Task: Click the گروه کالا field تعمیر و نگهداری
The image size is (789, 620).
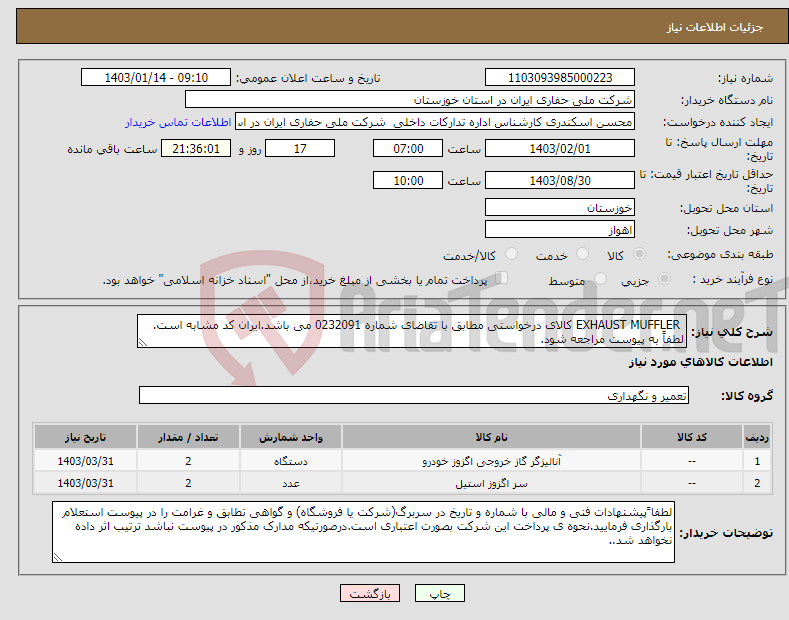Action: (x=414, y=396)
